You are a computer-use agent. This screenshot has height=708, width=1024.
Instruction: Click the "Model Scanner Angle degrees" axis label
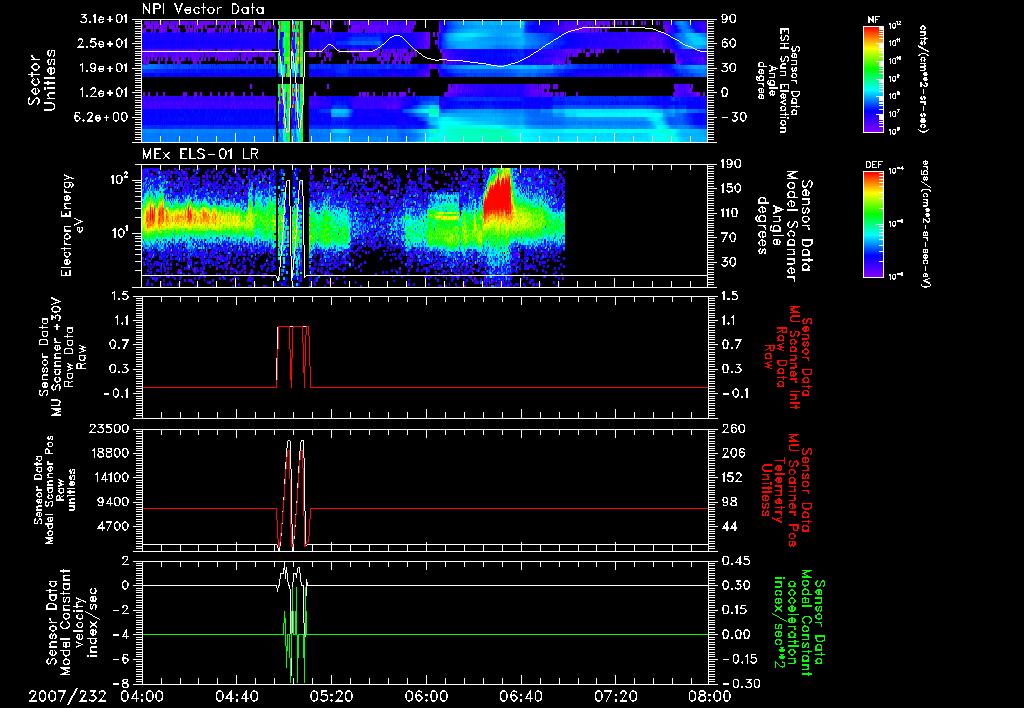(784, 225)
